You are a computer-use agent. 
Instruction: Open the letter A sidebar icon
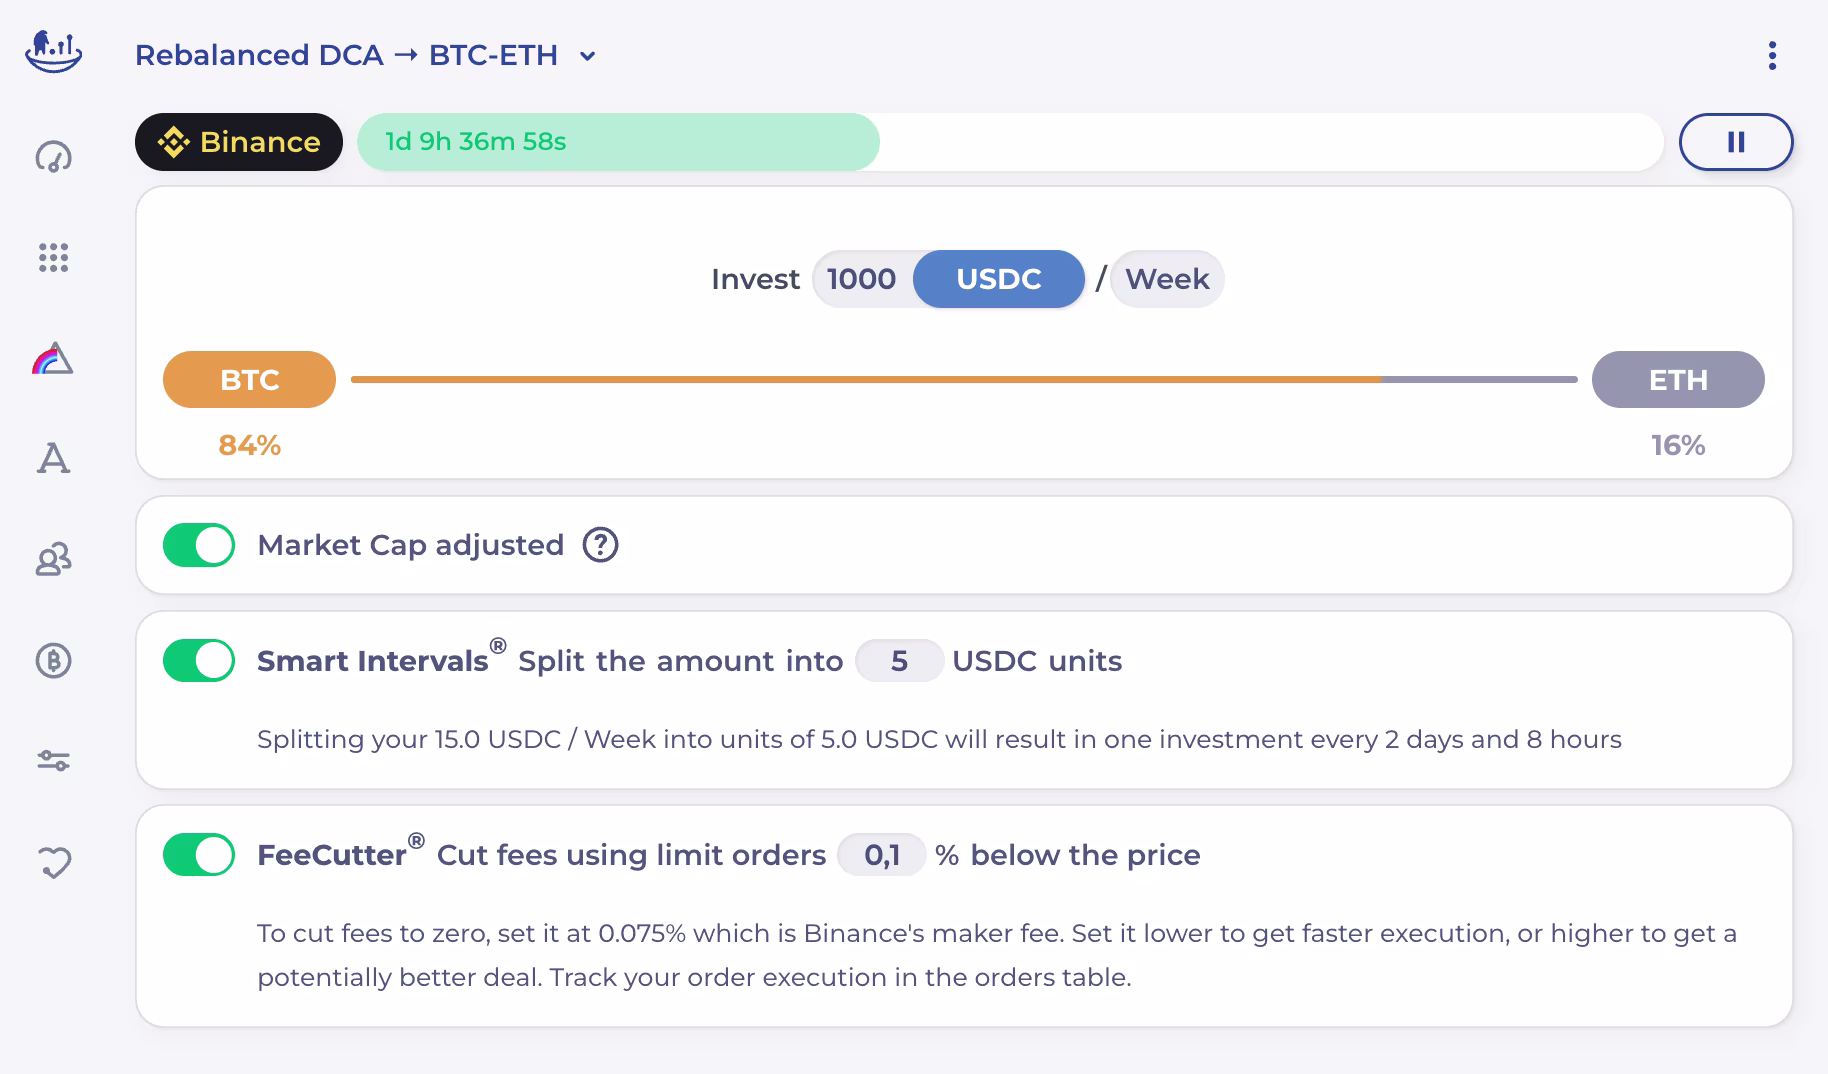(x=54, y=459)
